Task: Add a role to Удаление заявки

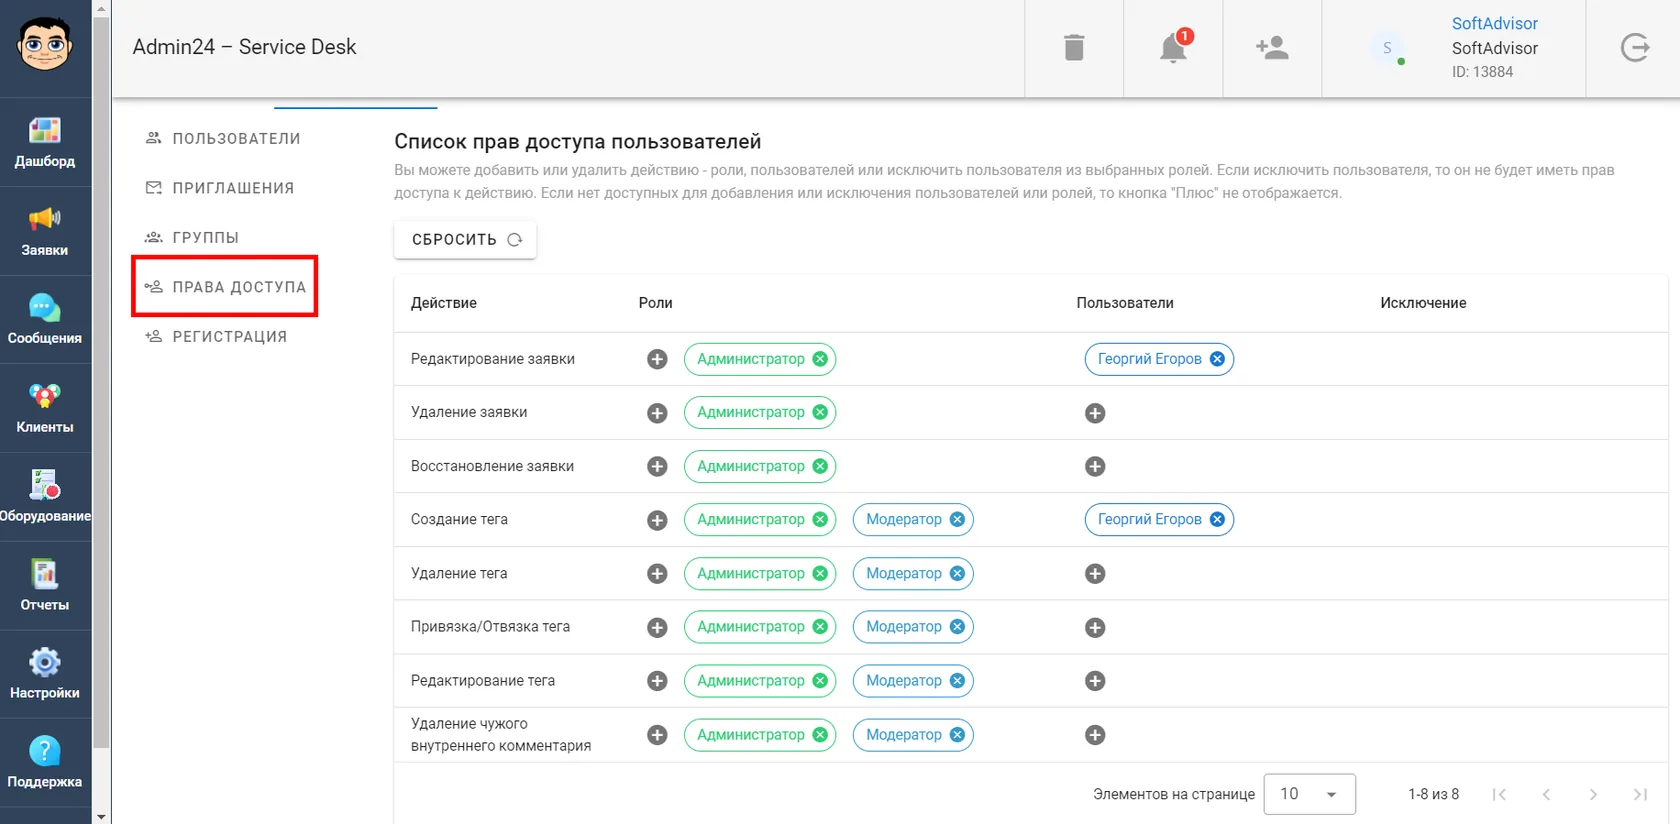Action: [x=657, y=413]
